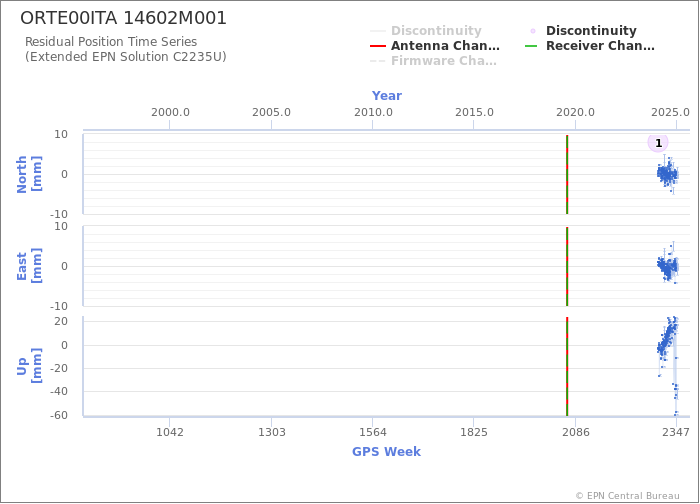Click the purple Discontinuity dot swatch
Viewport: 700px width, 504px height.
click(x=533, y=31)
